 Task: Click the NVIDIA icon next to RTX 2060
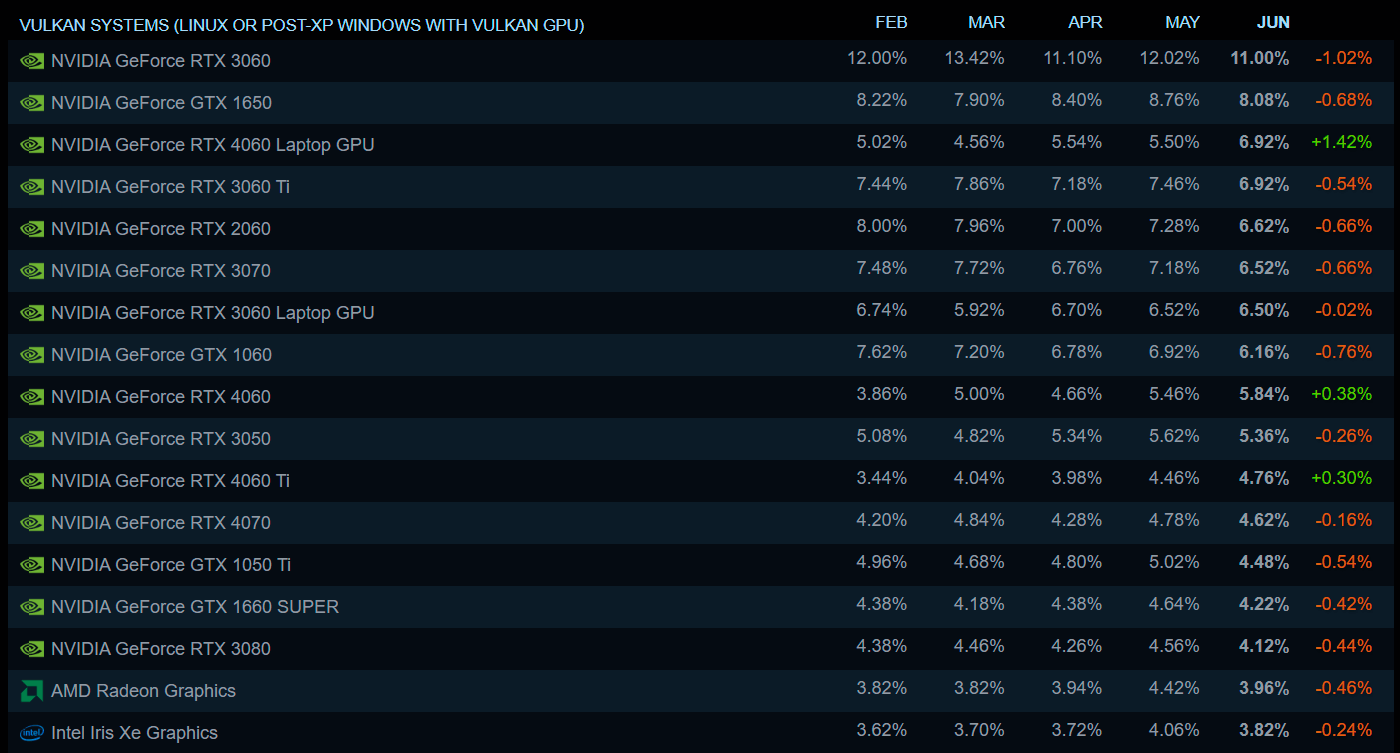[32, 229]
